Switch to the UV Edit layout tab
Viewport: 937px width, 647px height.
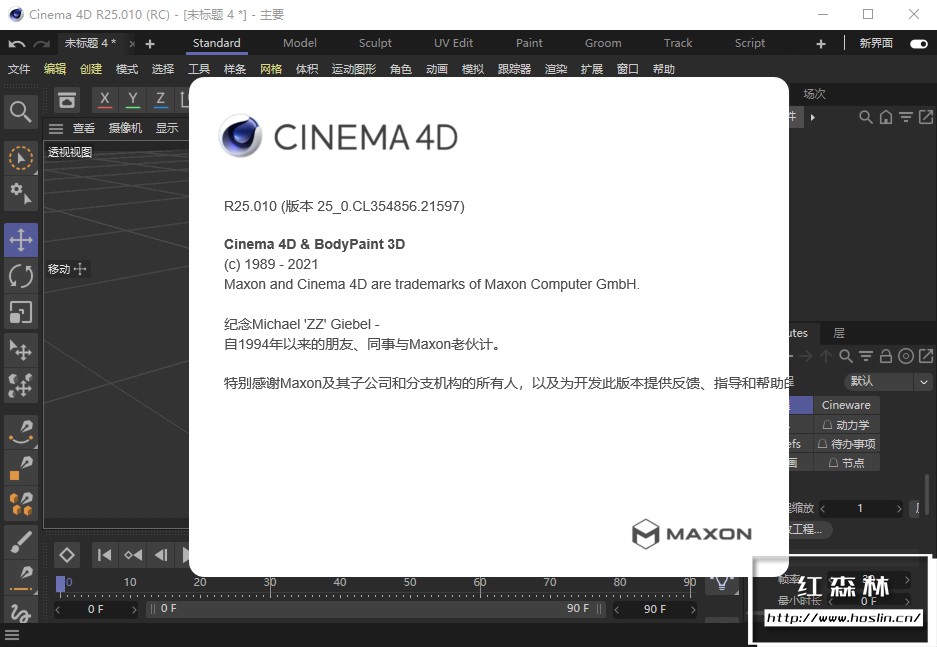pos(453,44)
